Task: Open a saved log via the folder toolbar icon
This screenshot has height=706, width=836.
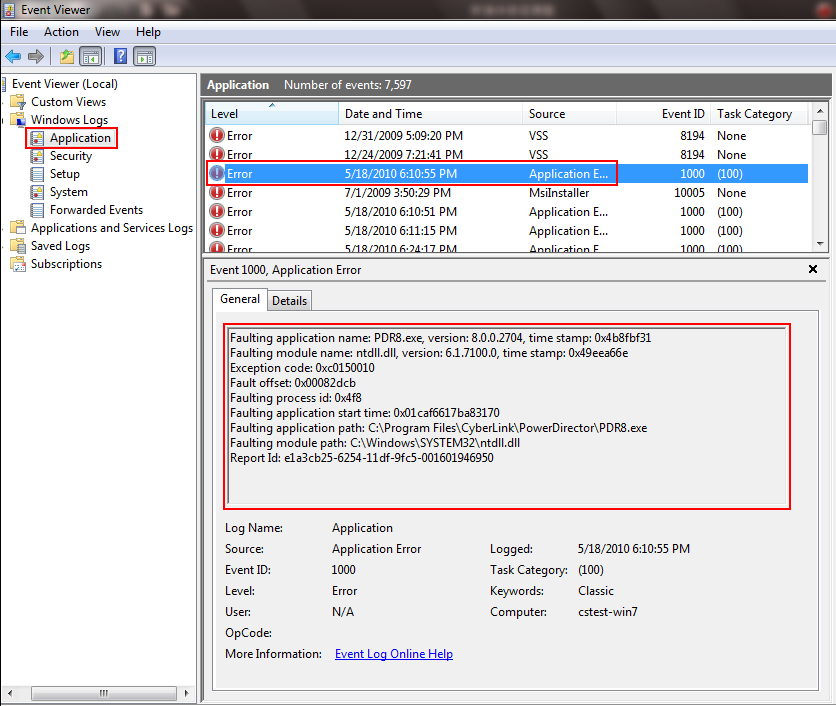Action: [x=66, y=56]
